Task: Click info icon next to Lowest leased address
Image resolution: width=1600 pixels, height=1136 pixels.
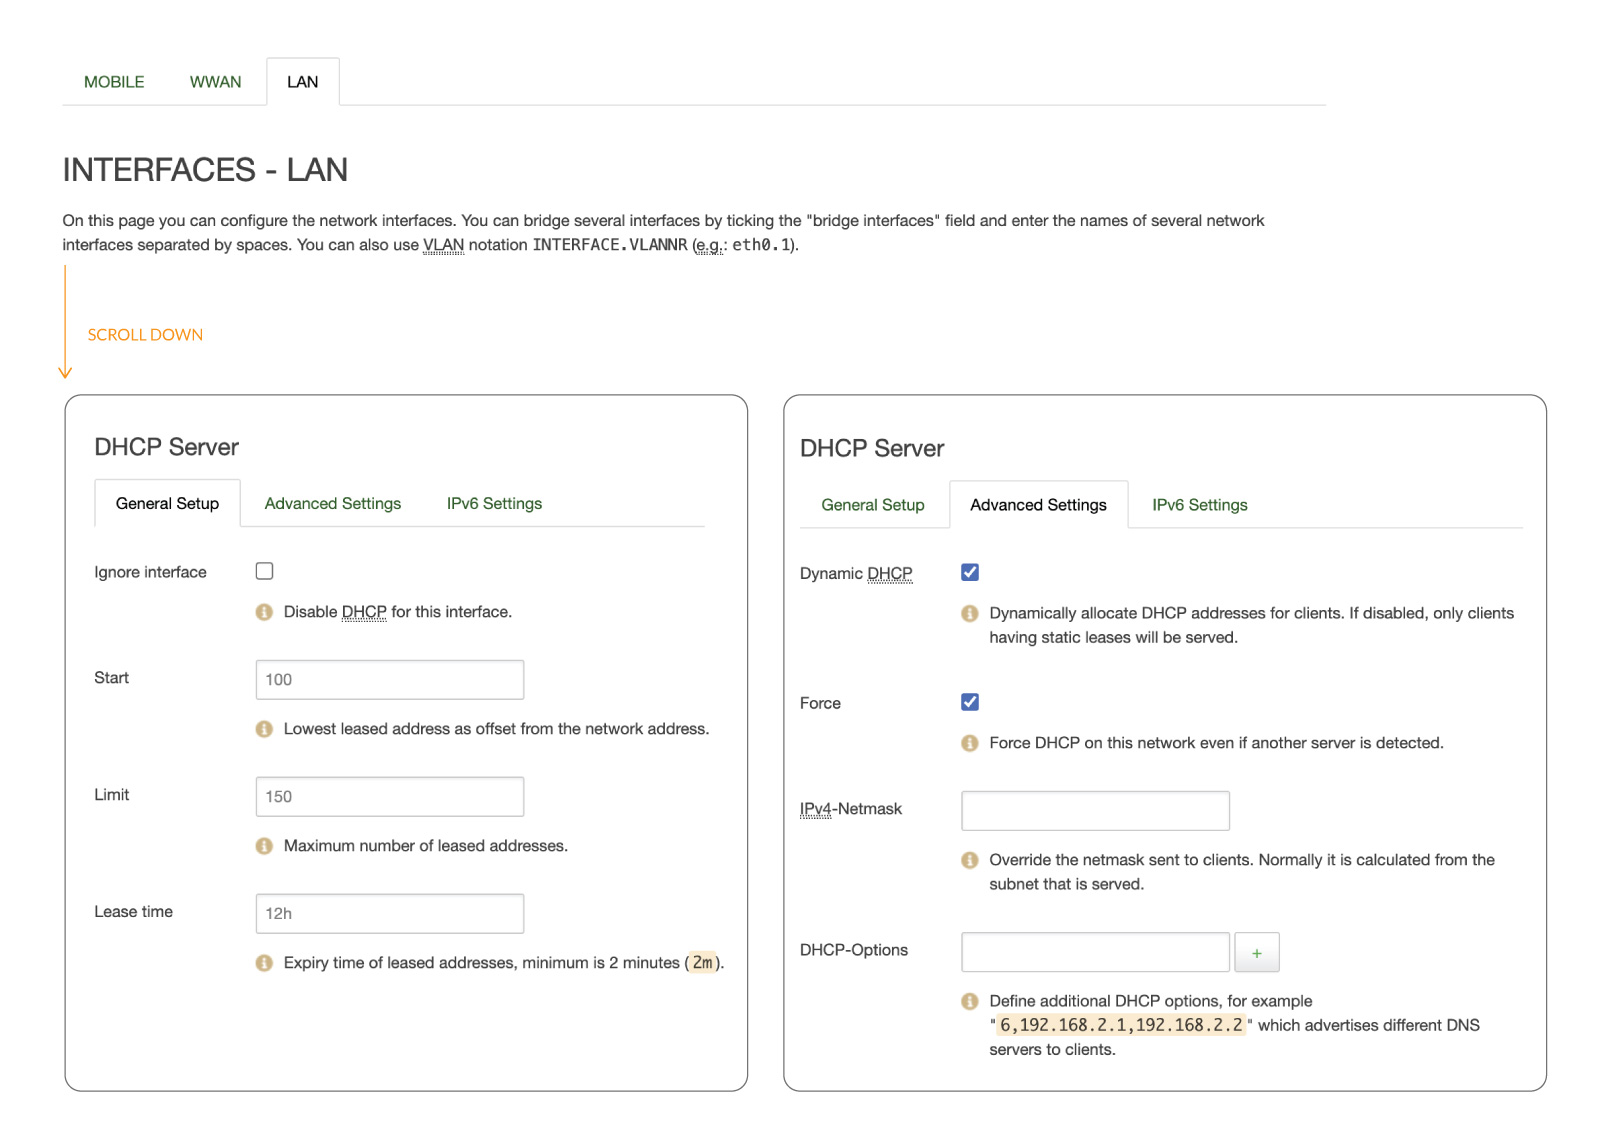Action: coord(264,729)
